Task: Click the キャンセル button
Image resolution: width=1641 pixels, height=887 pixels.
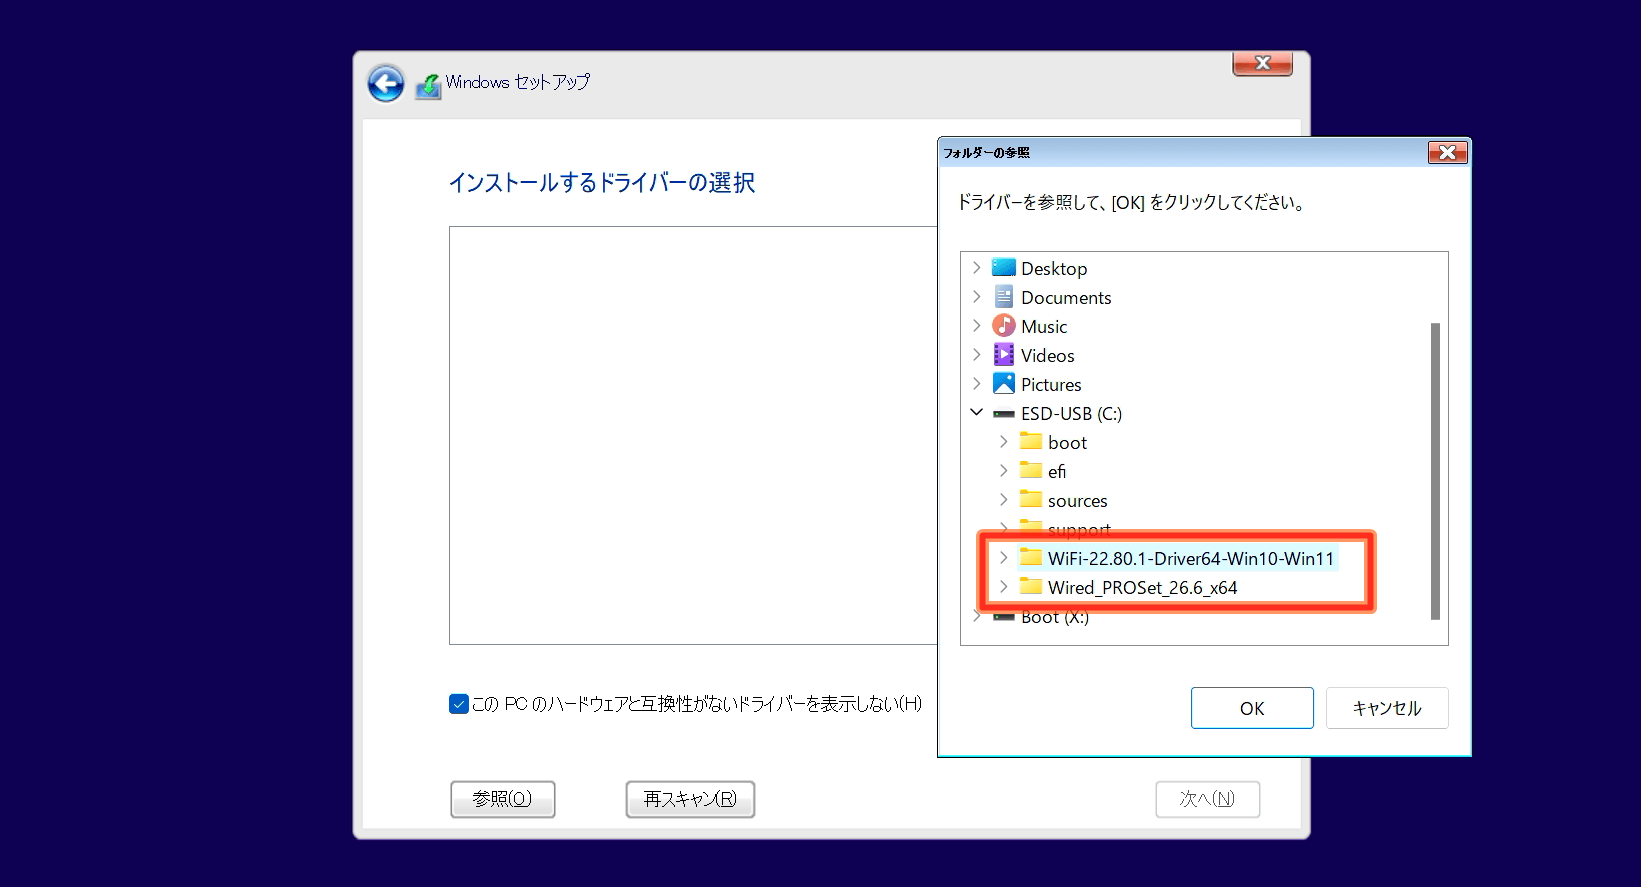Action: pos(1386,708)
